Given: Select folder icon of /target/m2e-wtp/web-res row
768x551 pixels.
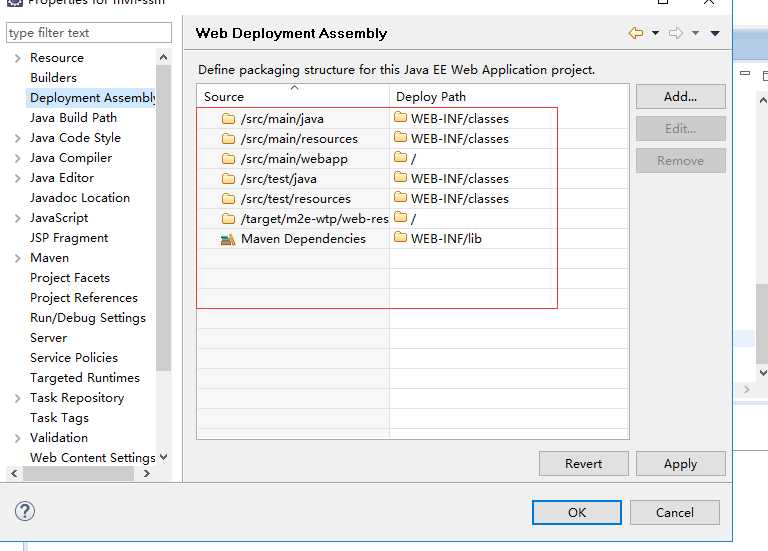Looking at the screenshot, I should pos(228,218).
